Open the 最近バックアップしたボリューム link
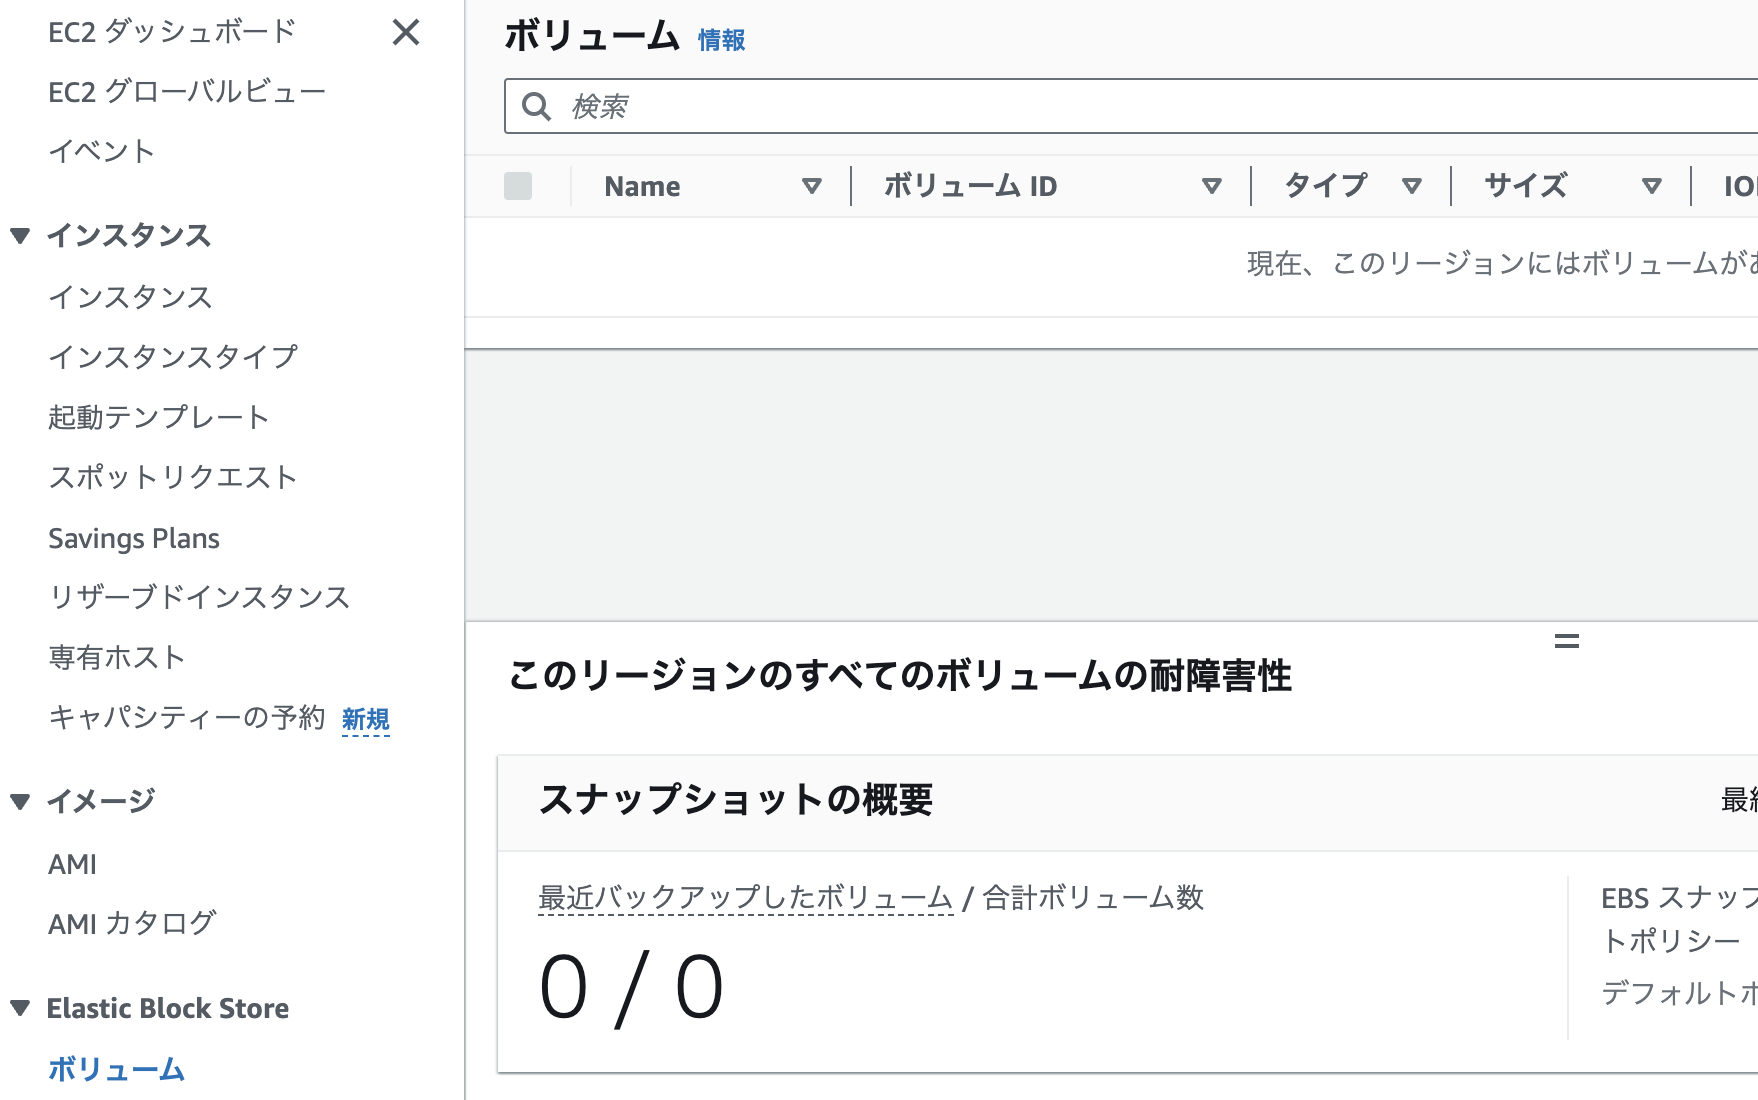Image resolution: width=1758 pixels, height=1100 pixels. (744, 898)
